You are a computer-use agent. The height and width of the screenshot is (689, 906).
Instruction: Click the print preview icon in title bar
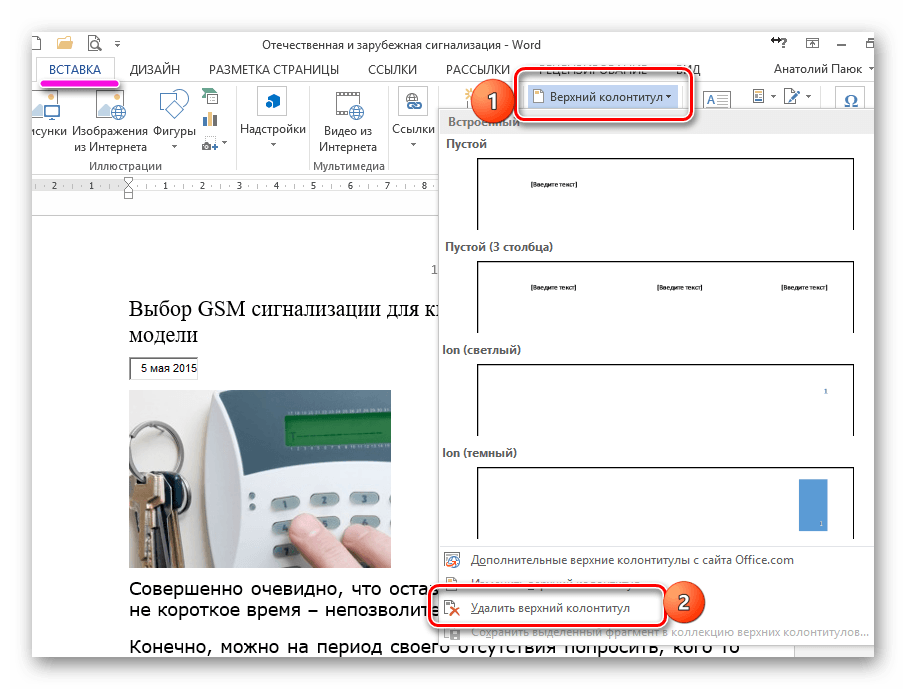(x=95, y=43)
